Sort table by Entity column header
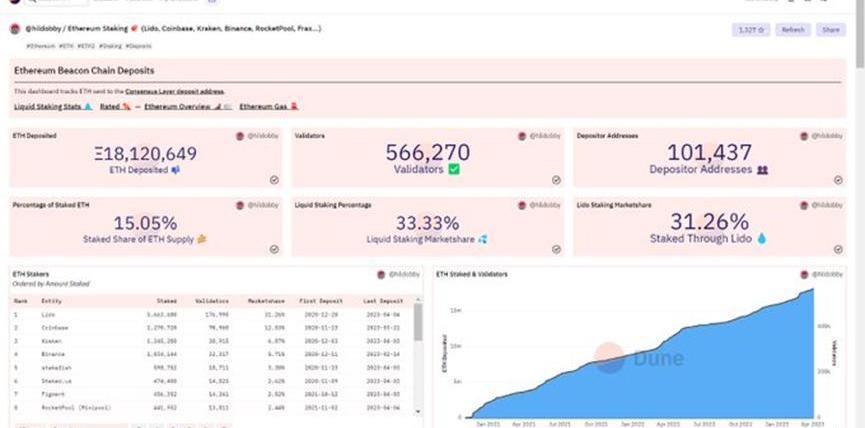 click(x=52, y=301)
